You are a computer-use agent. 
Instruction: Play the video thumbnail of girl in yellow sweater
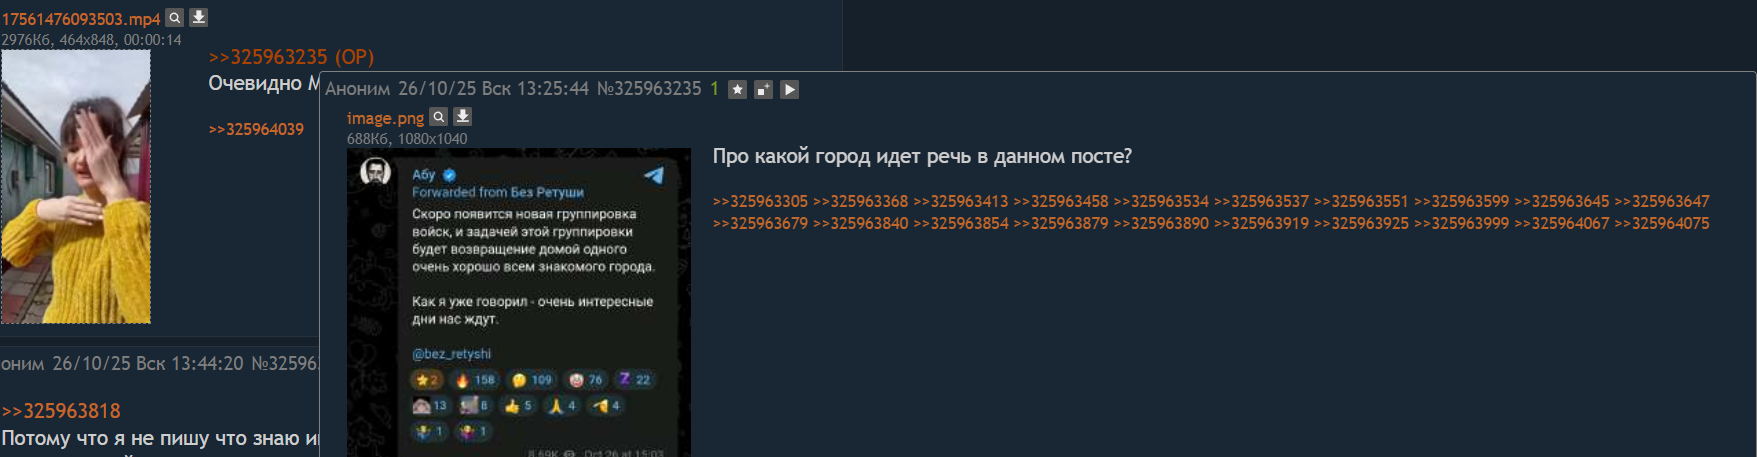[76, 187]
